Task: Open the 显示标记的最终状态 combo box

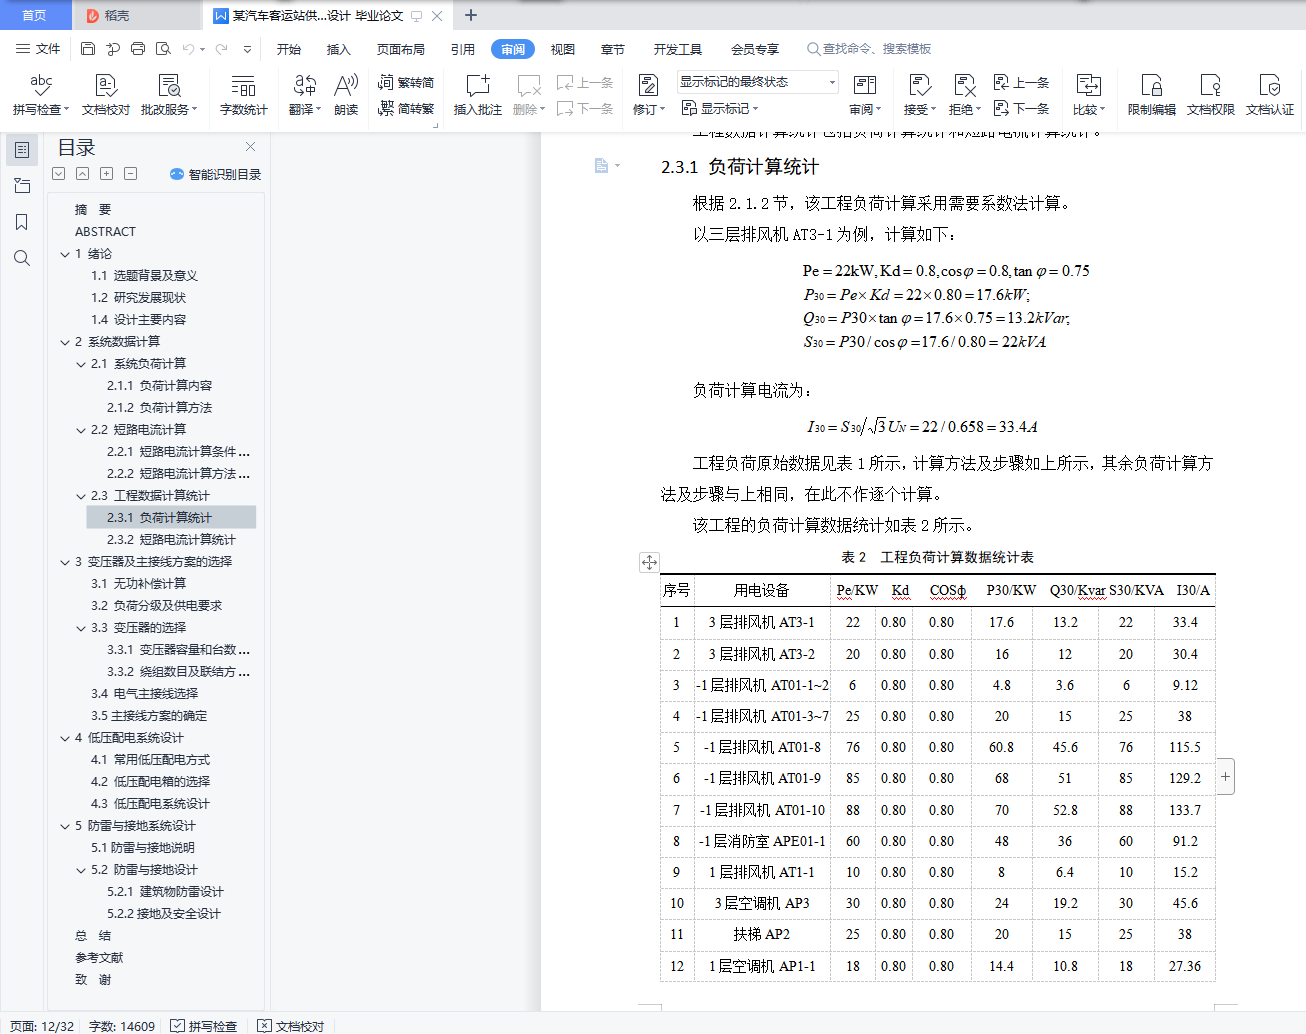Action: [758, 82]
